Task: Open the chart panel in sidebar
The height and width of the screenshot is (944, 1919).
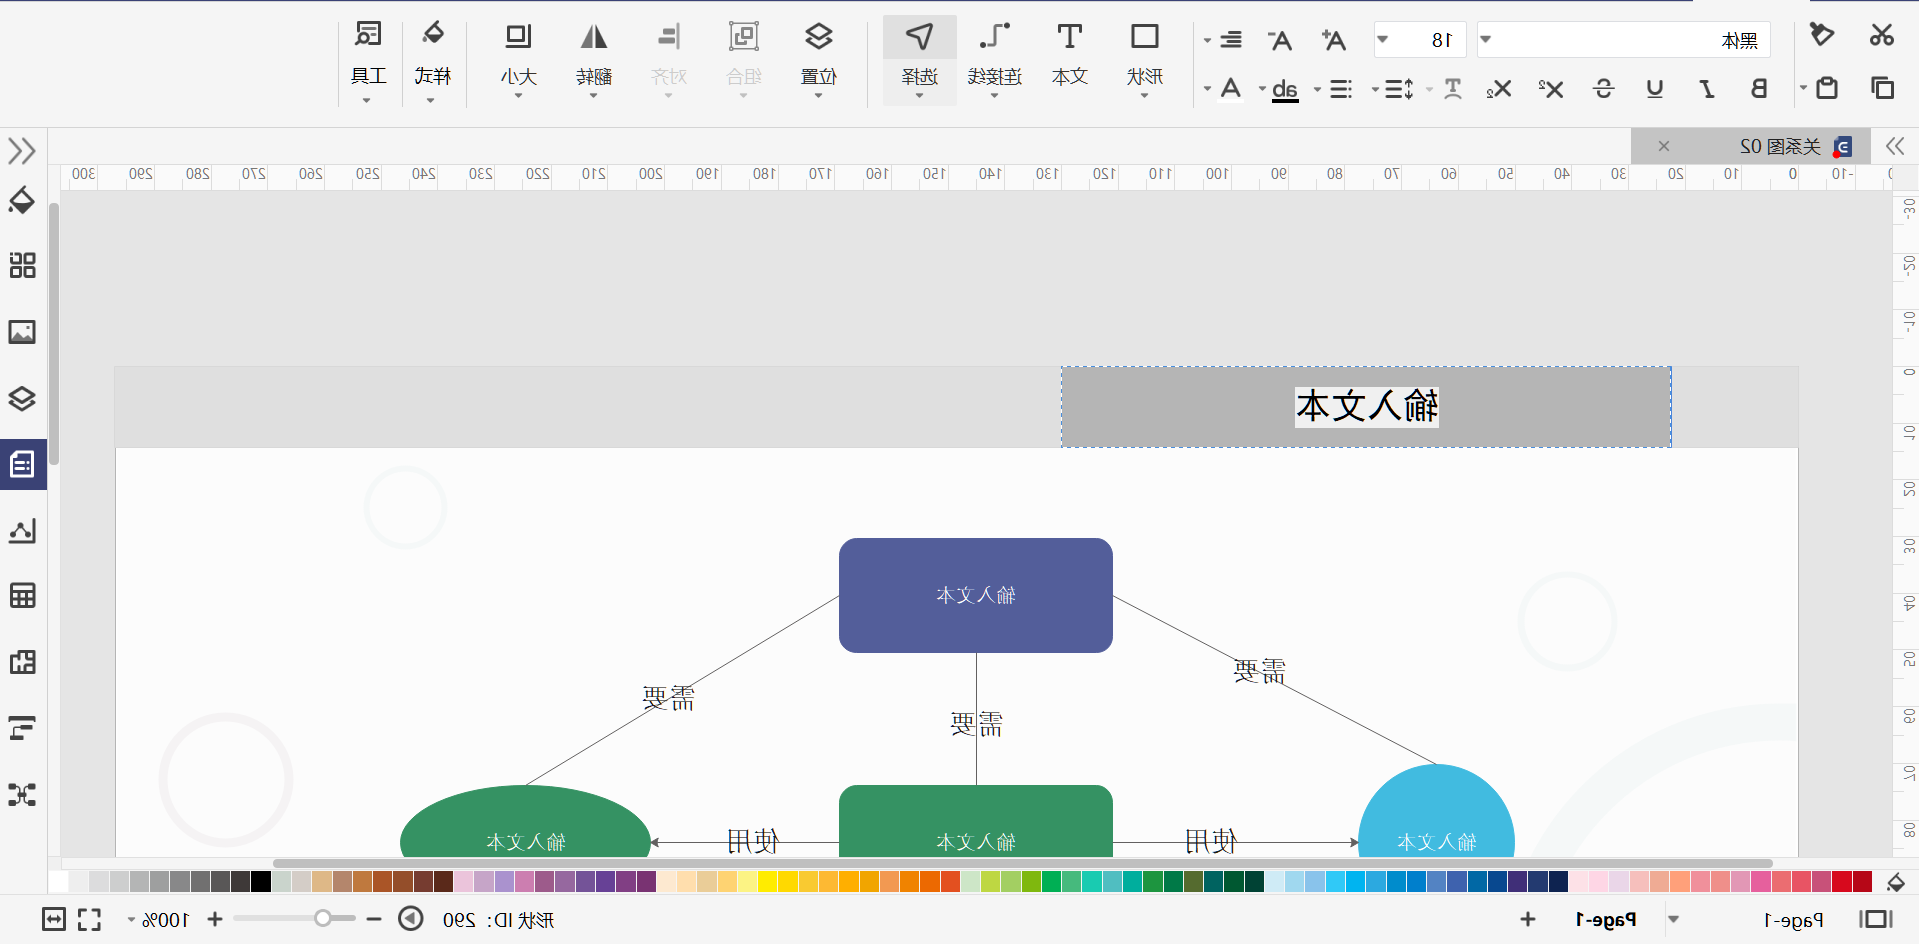Action: (x=22, y=530)
